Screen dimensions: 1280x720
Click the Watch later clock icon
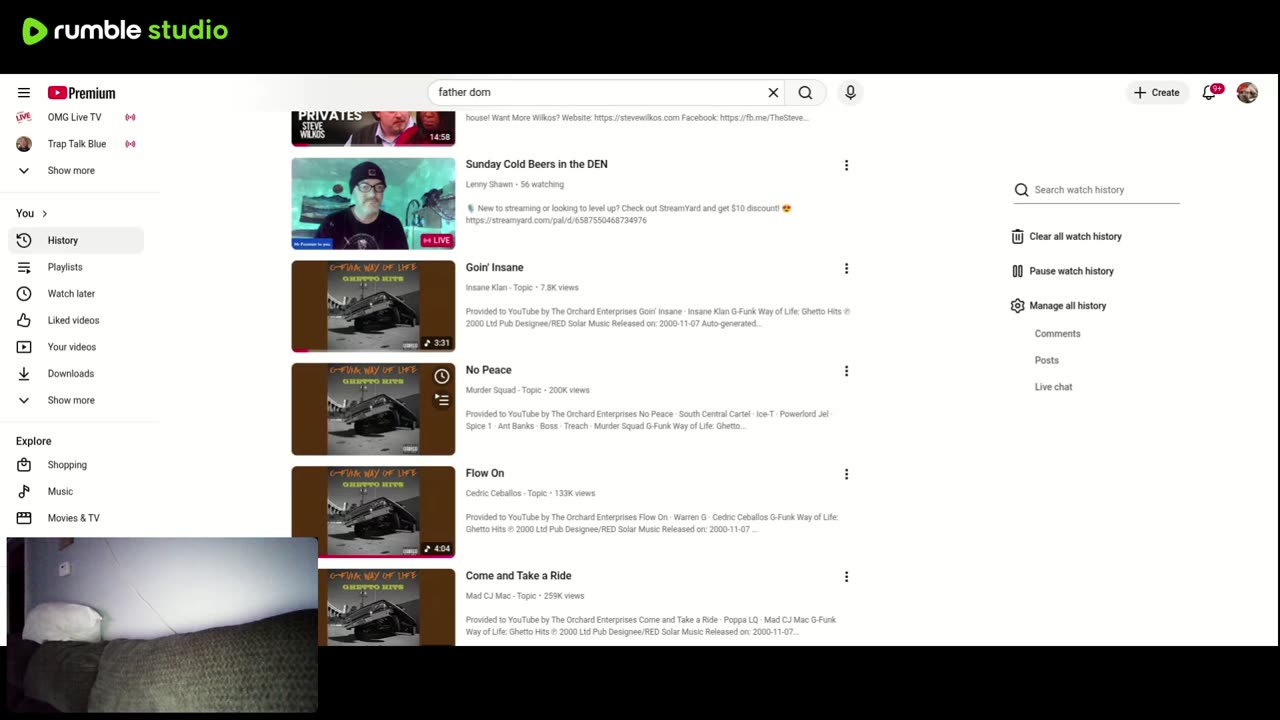(x=24, y=294)
